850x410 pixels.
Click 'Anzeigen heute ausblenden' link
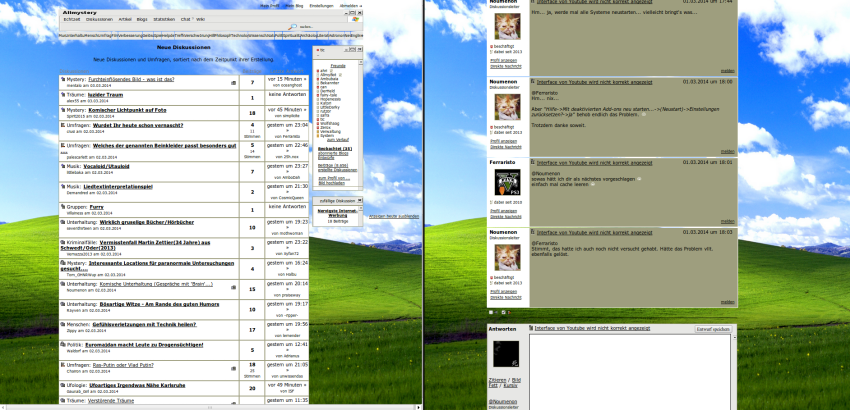point(394,216)
